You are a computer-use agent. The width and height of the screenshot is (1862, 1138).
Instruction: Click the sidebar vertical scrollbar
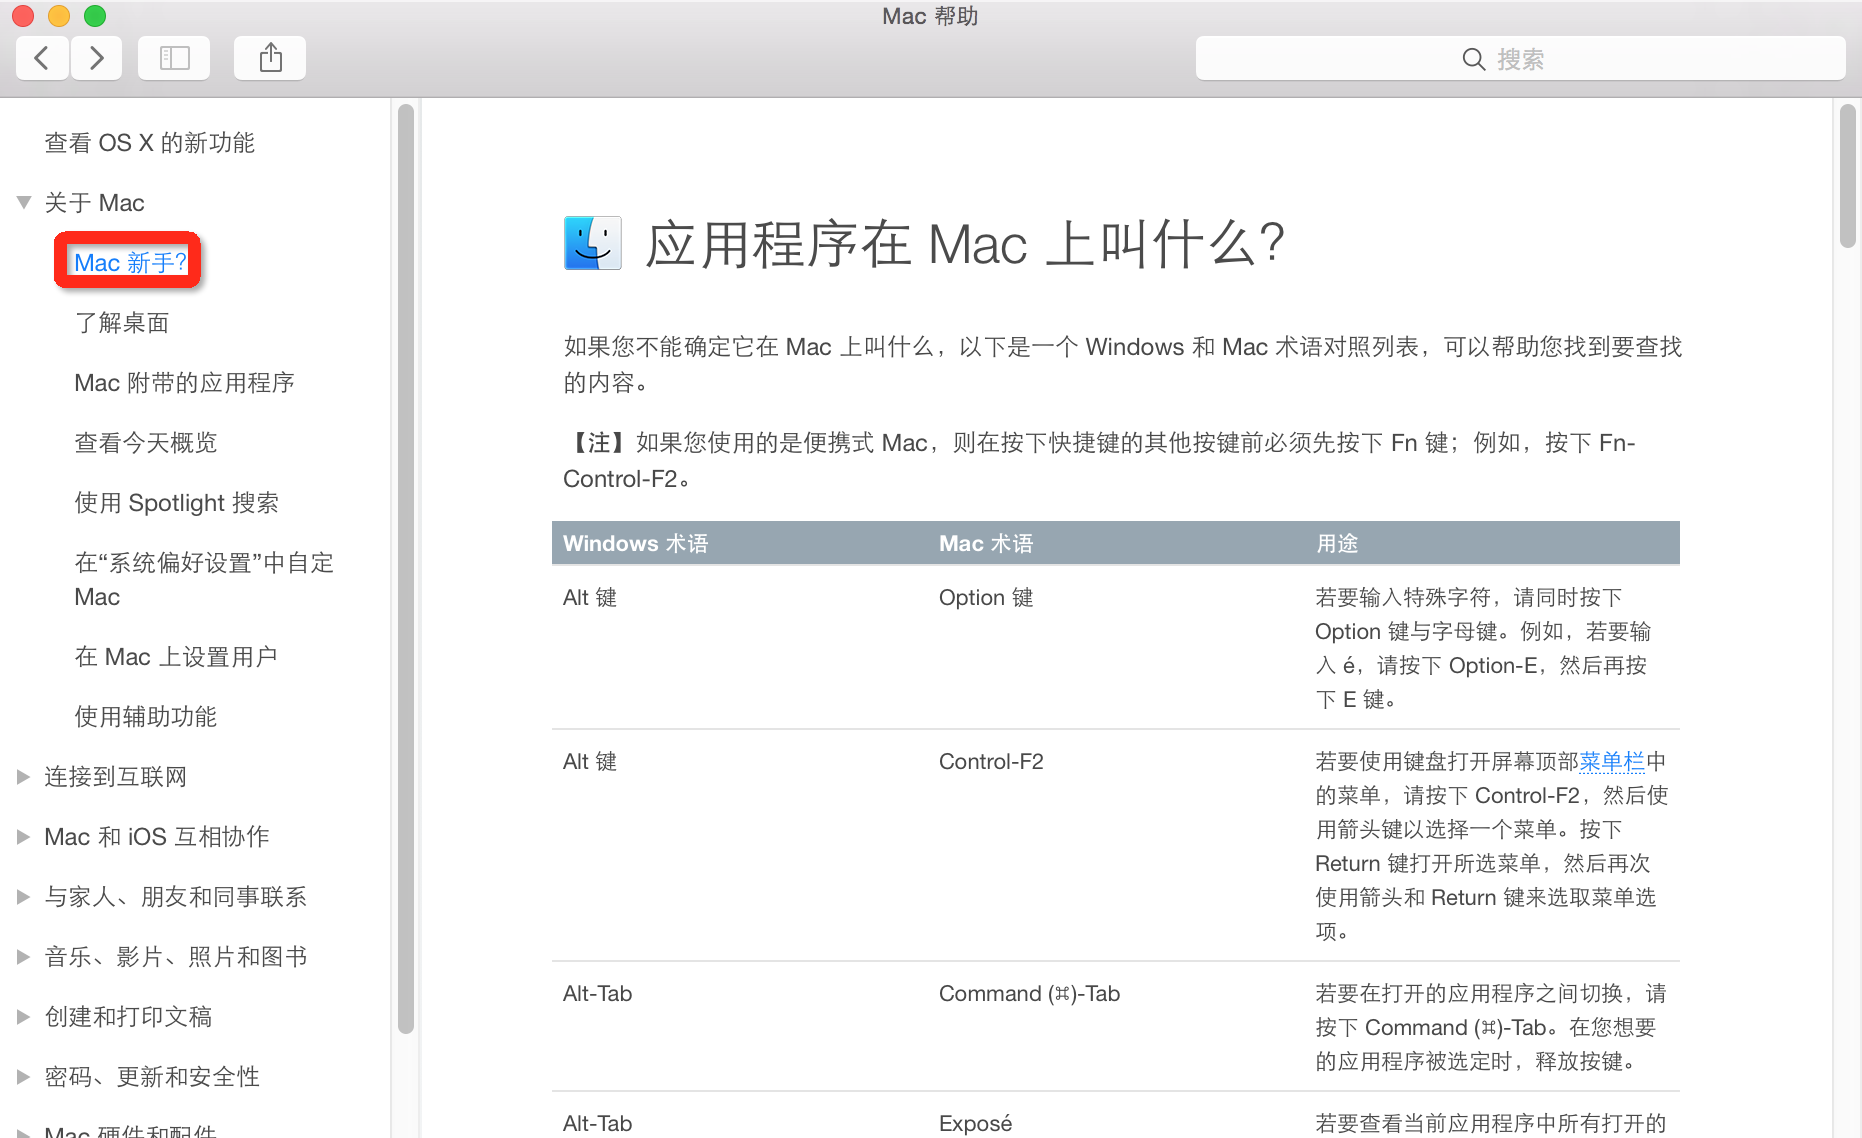tap(406, 570)
